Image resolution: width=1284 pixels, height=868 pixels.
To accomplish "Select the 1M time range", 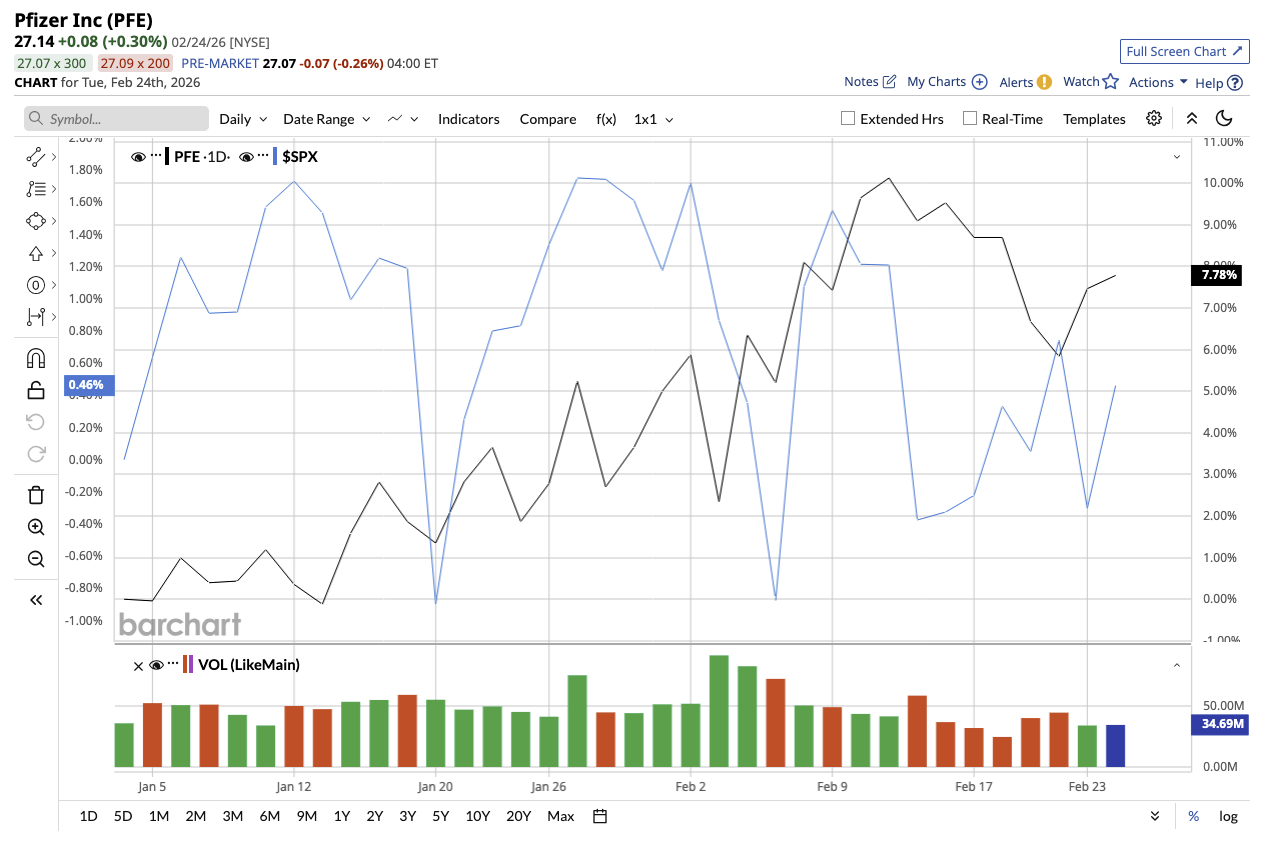I will pos(159,816).
